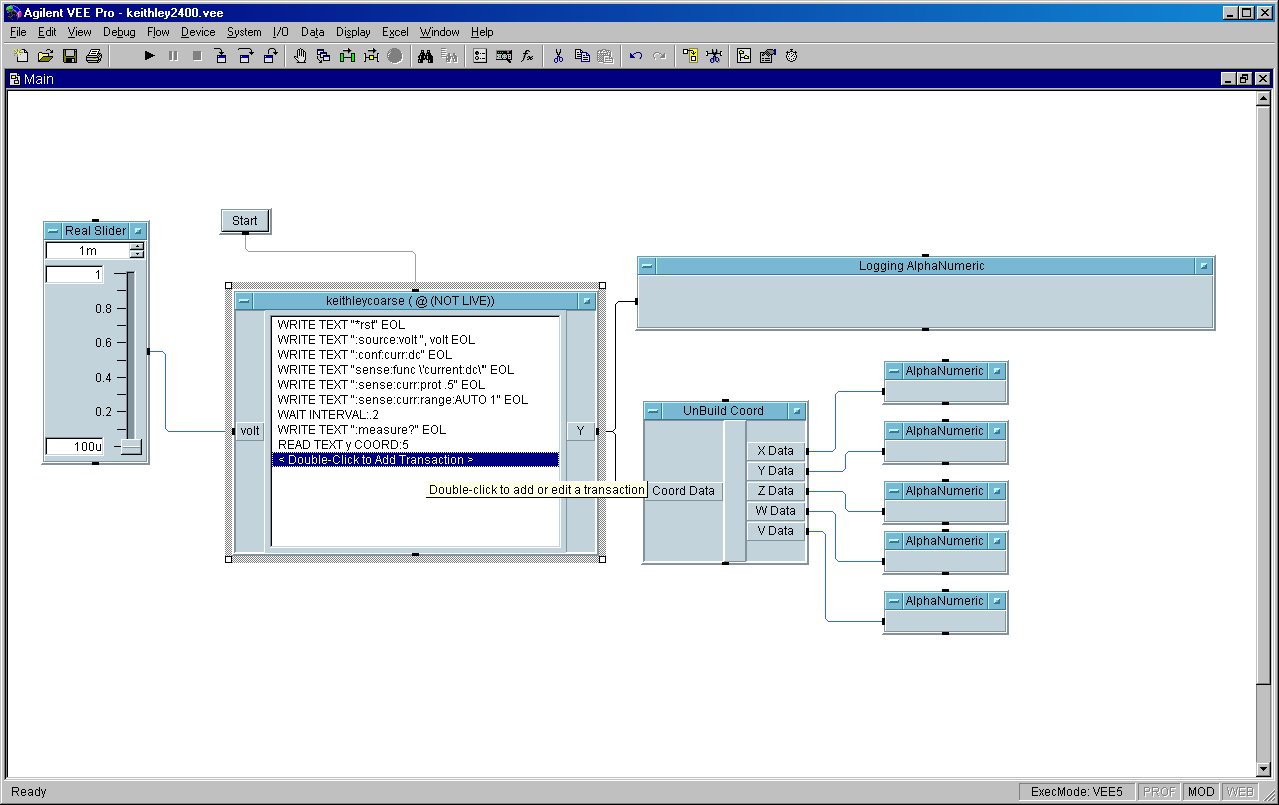Click the Function fx toolbar icon

point(527,56)
